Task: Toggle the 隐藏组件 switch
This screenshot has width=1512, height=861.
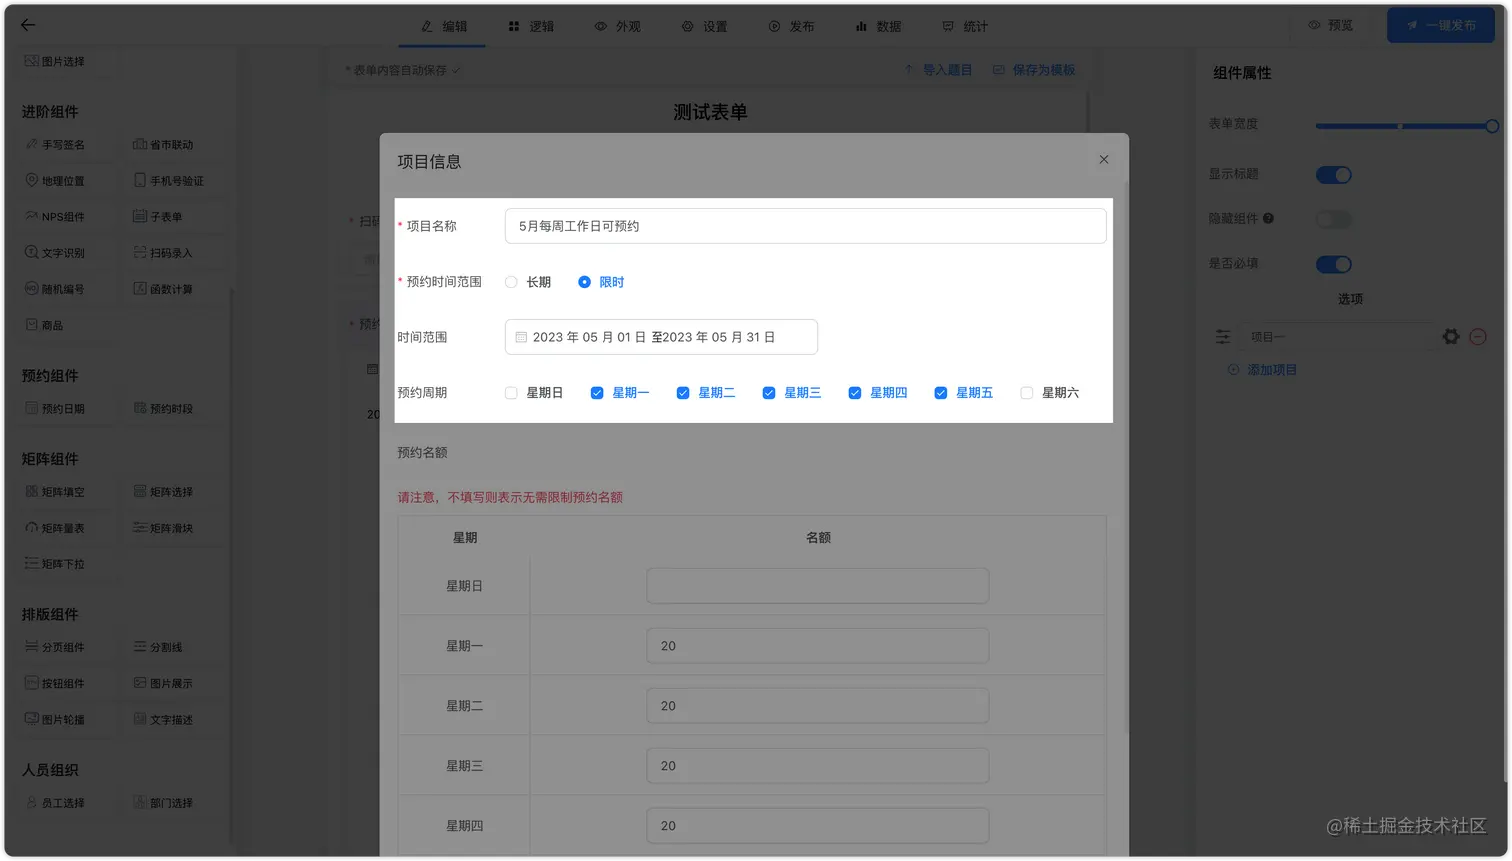Action: coord(1334,219)
